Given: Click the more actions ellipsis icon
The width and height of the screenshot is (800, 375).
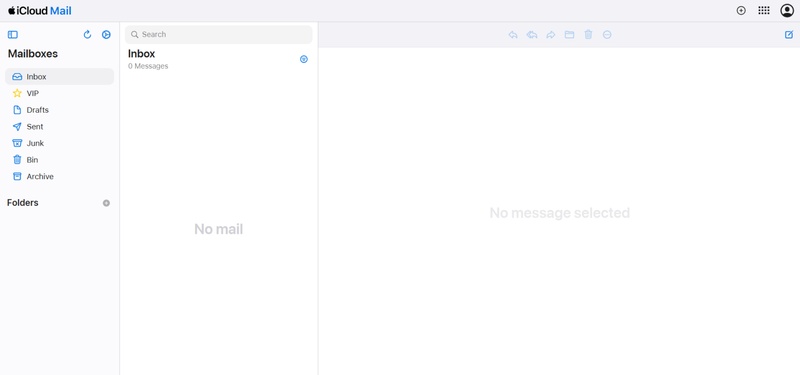Looking at the screenshot, I should (x=607, y=35).
